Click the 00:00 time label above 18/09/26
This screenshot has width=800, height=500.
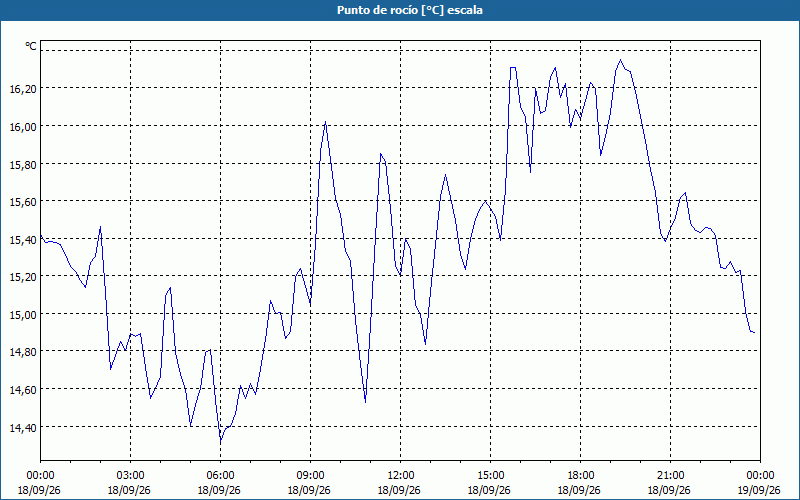click(x=40, y=476)
